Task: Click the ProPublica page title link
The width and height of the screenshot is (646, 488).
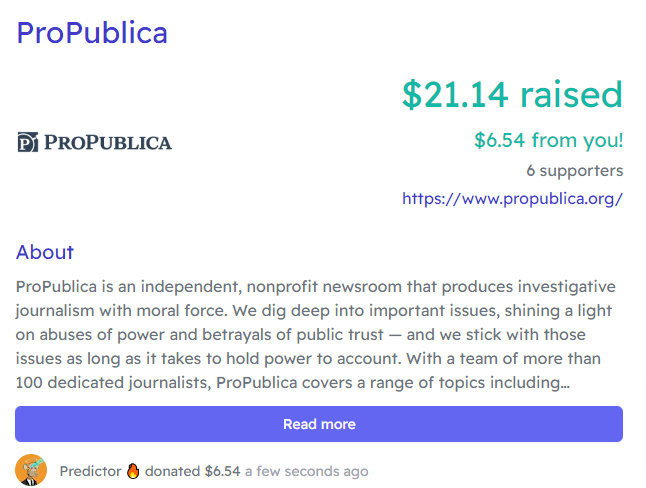Action: (x=92, y=33)
